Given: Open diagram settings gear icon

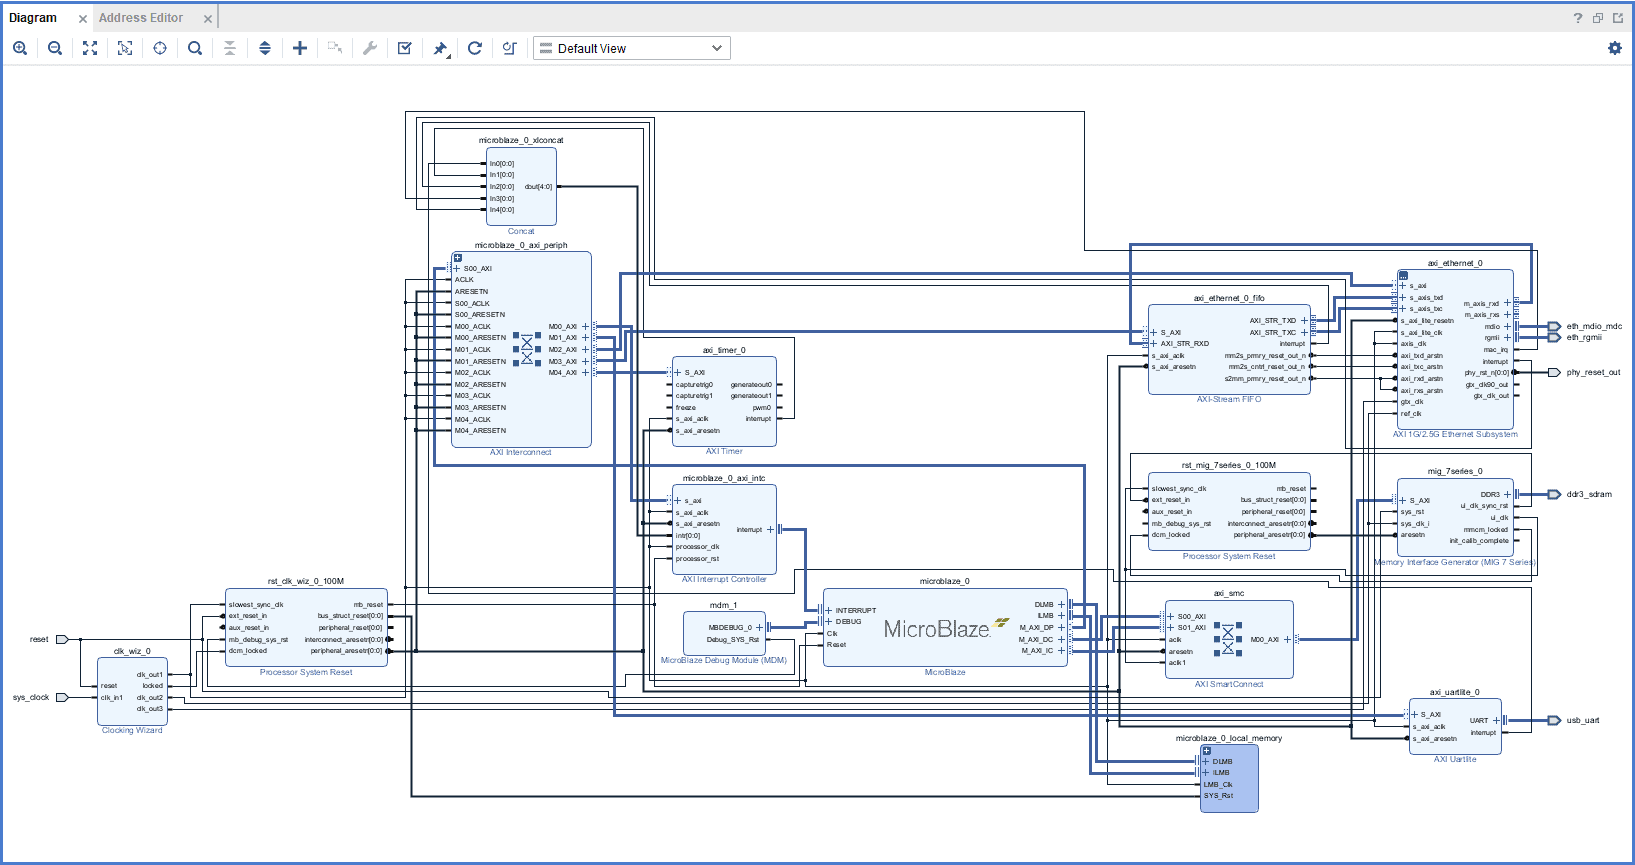Looking at the screenshot, I should 1615,48.
